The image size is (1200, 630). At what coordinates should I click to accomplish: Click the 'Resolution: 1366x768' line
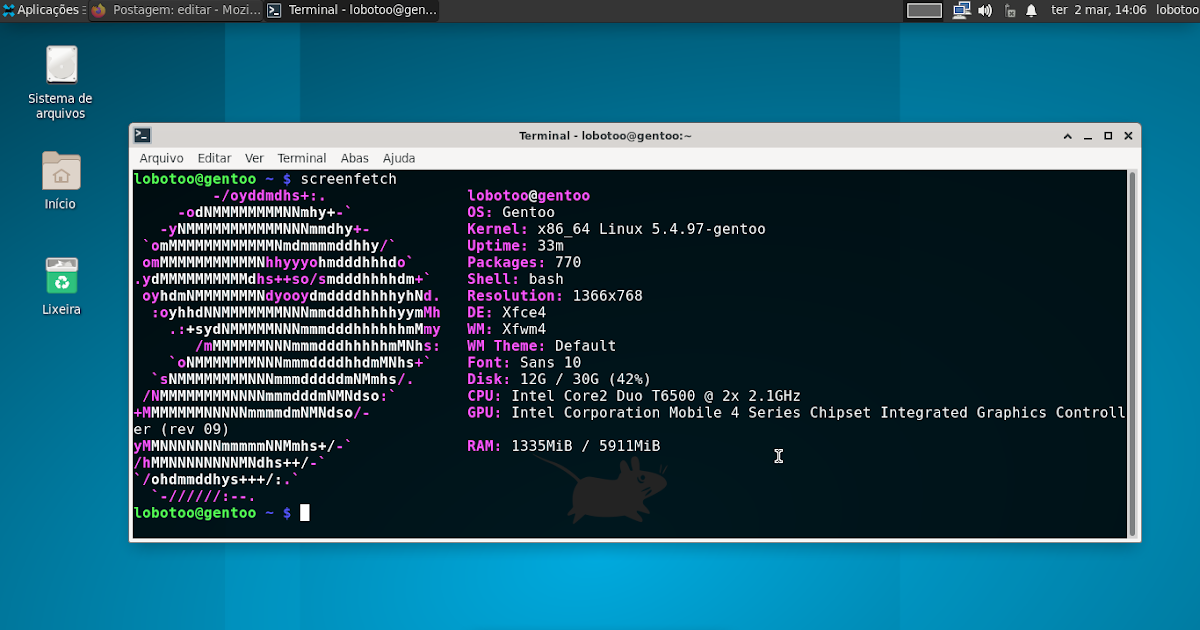(555, 296)
